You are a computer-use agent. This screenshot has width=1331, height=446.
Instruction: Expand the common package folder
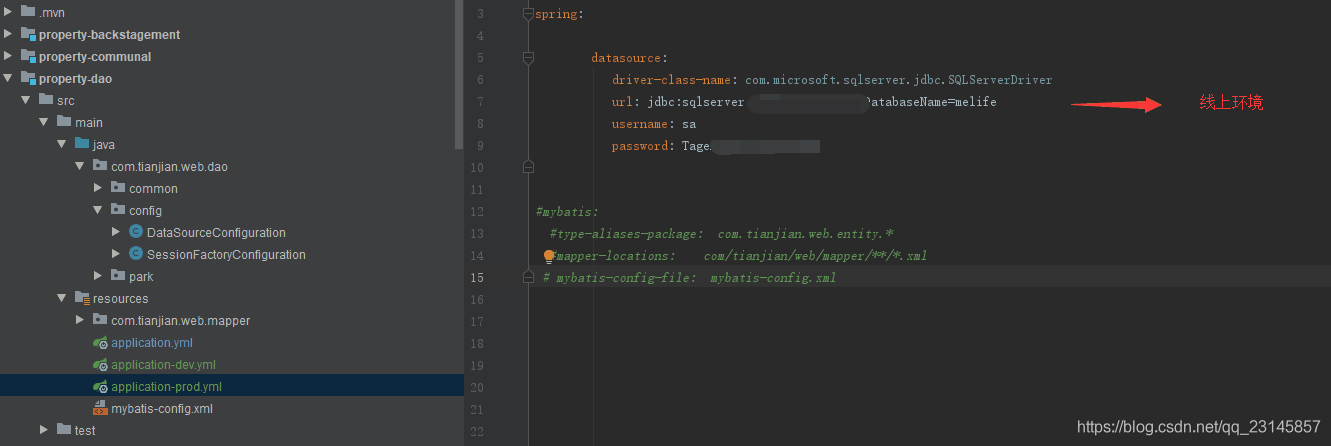(x=98, y=189)
